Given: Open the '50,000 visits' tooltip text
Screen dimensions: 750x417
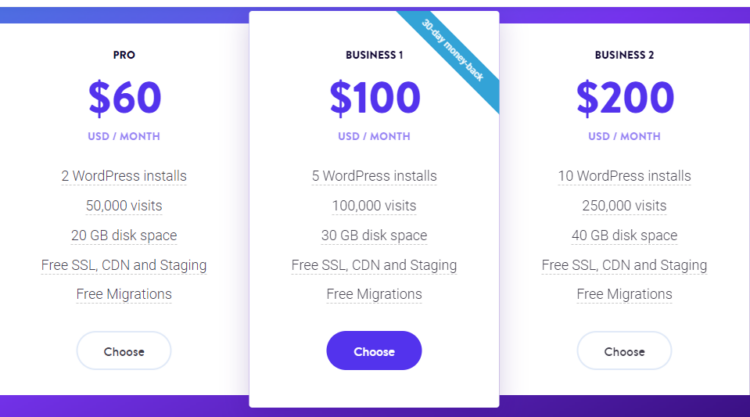Looking at the screenshot, I should [x=124, y=206].
